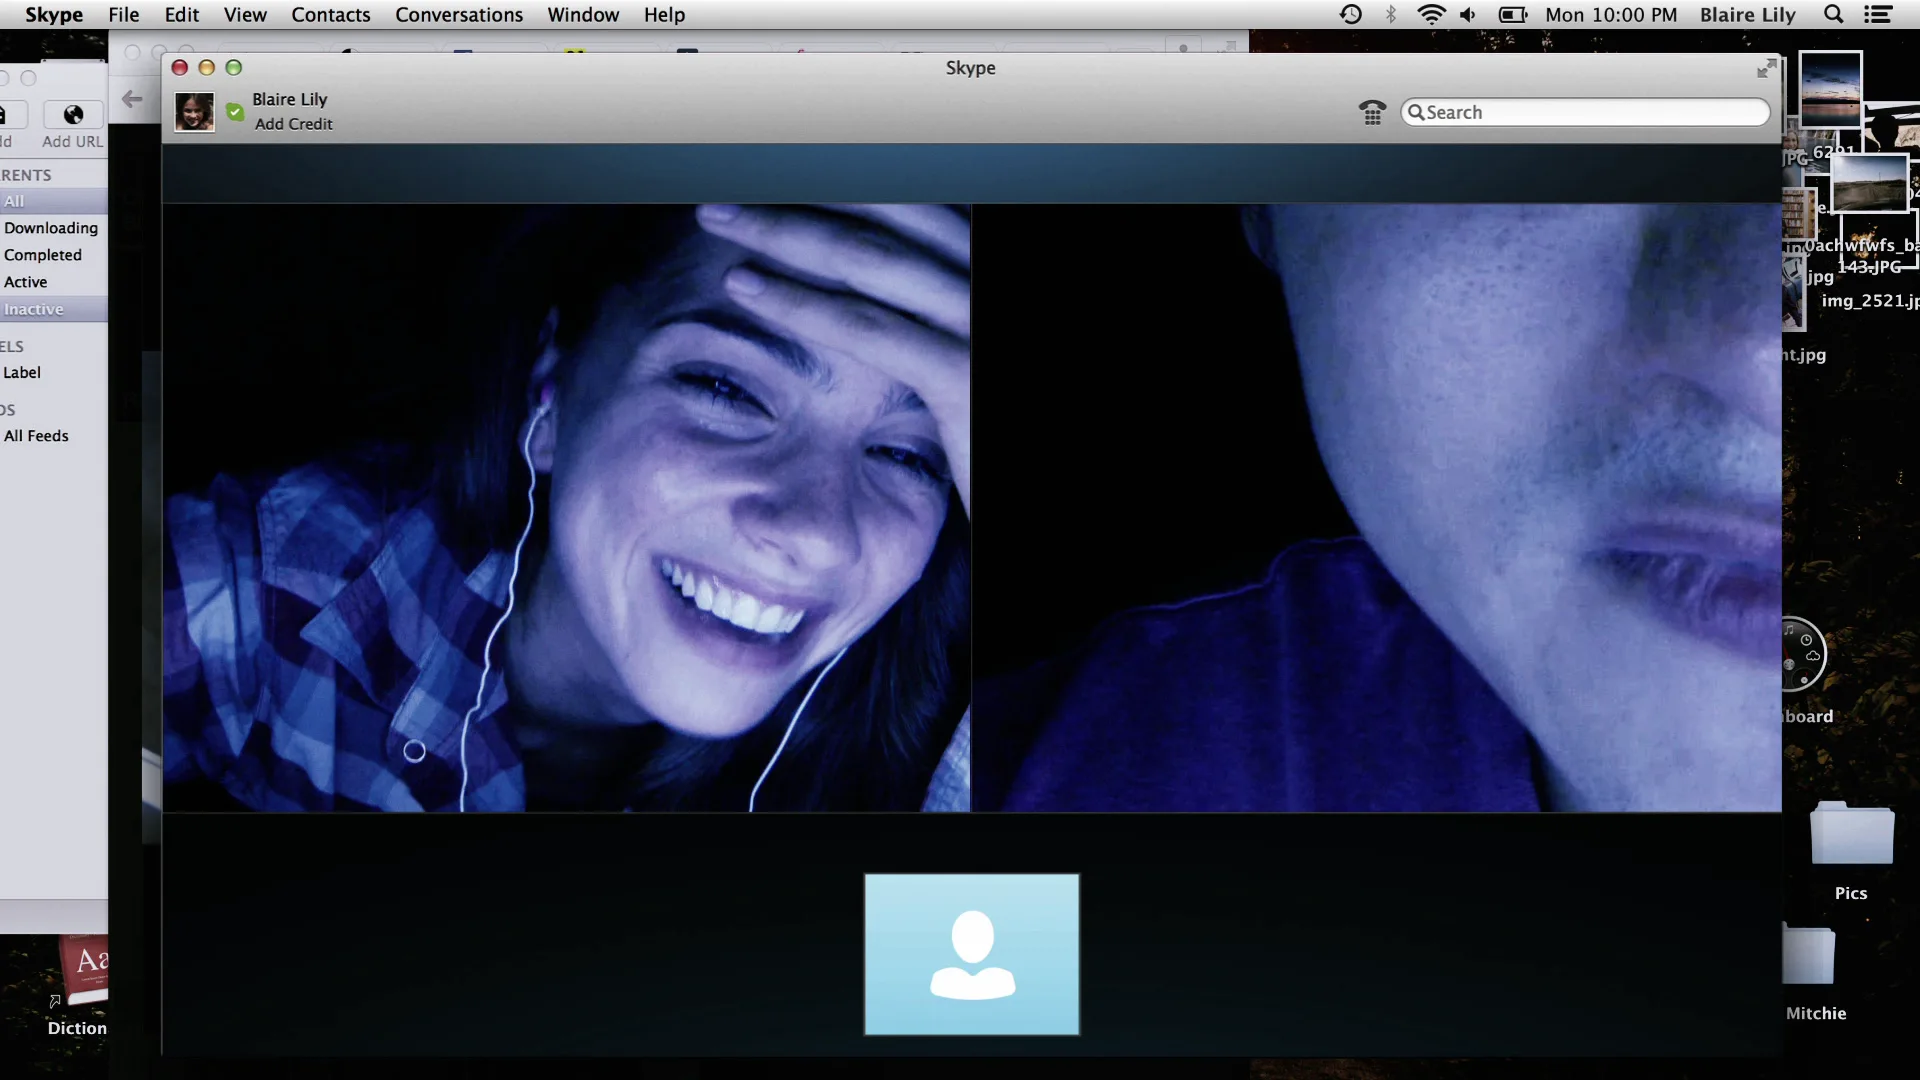Open the Edit menu
Screen dimensions: 1920x1080
[x=182, y=15]
